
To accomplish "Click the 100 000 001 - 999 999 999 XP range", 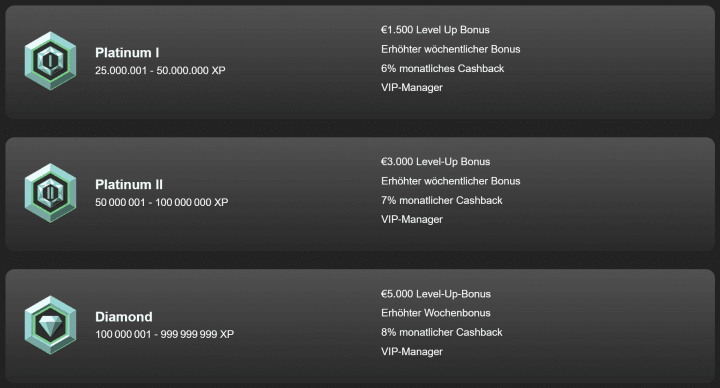I will 164,334.
